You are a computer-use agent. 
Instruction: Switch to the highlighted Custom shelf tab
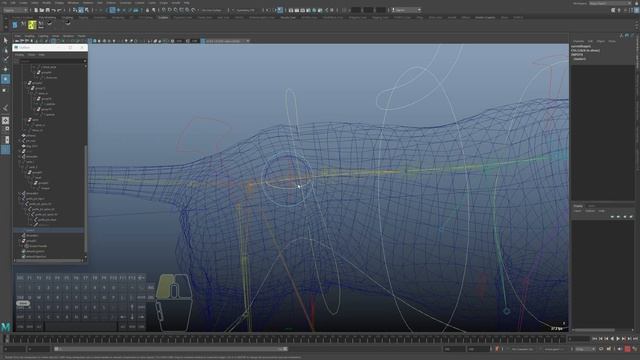point(163,18)
